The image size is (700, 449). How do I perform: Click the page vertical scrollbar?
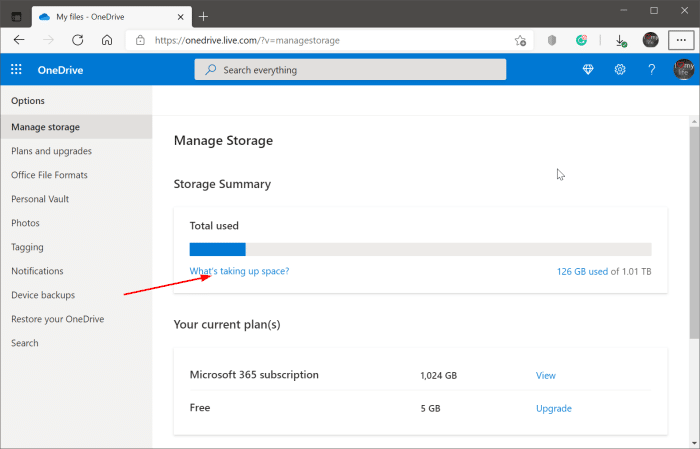(x=694, y=232)
